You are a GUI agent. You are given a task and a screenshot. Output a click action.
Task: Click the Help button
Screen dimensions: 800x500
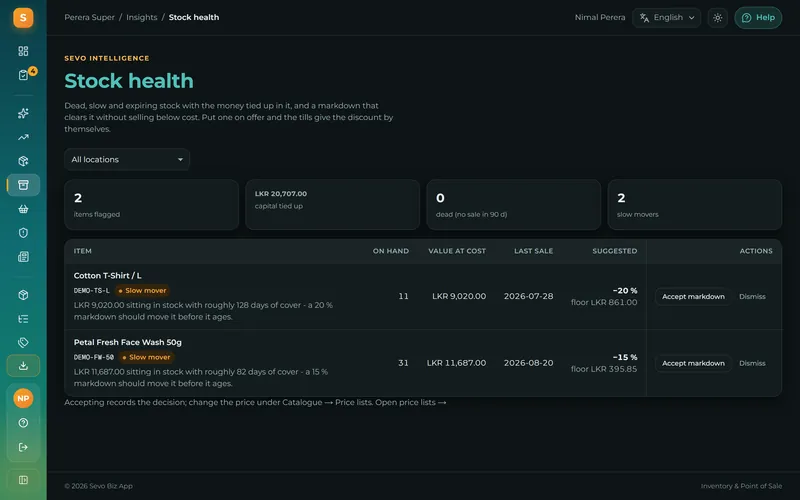click(x=758, y=18)
